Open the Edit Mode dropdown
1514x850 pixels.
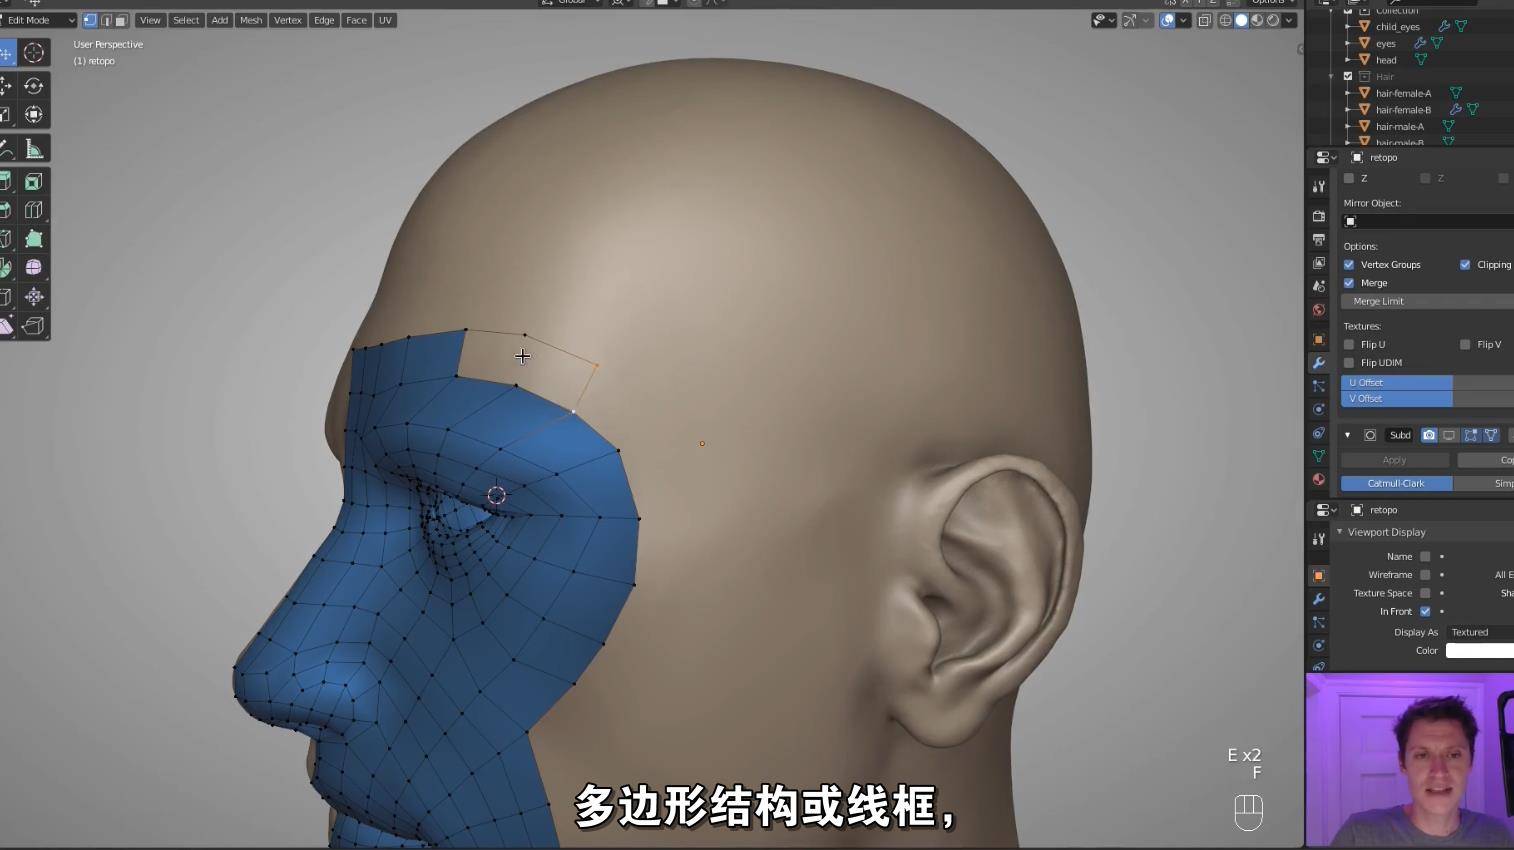click(x=38, y=20)
